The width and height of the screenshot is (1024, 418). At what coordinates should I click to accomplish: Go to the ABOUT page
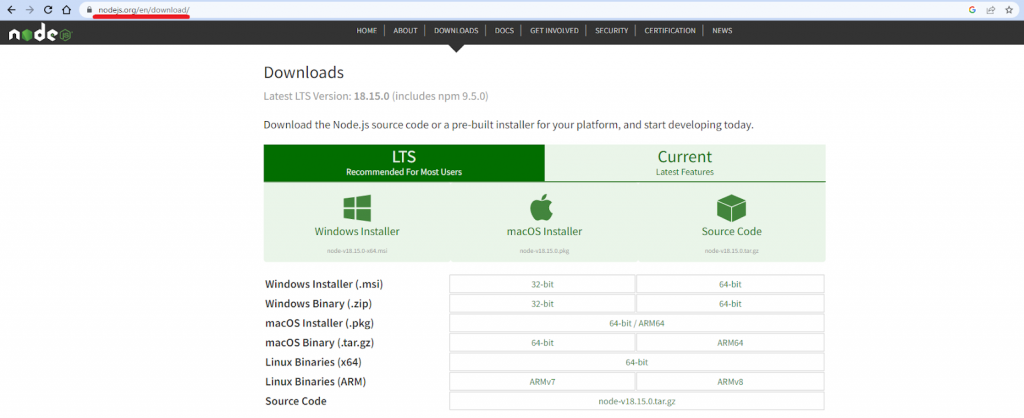pyautogui.click(x=405, y=31)
